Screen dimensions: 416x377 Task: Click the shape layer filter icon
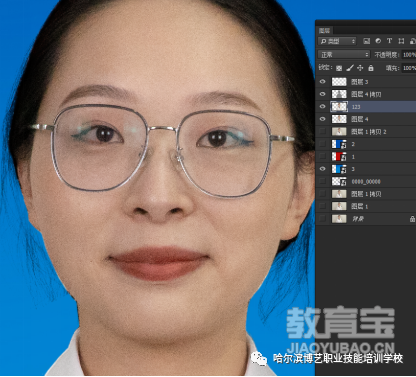[x=401, y=41]
